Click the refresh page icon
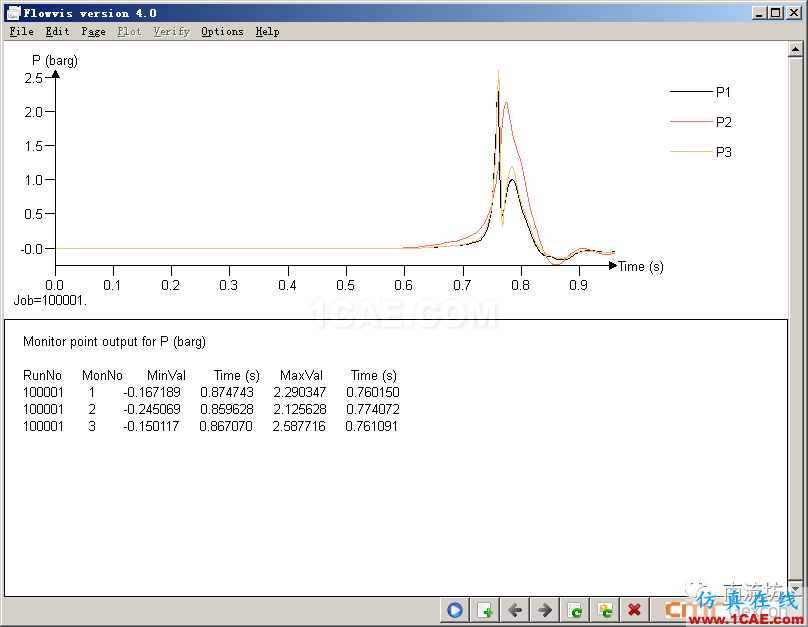The width and height of the screenshot is (808, 627). coord(575,611)
